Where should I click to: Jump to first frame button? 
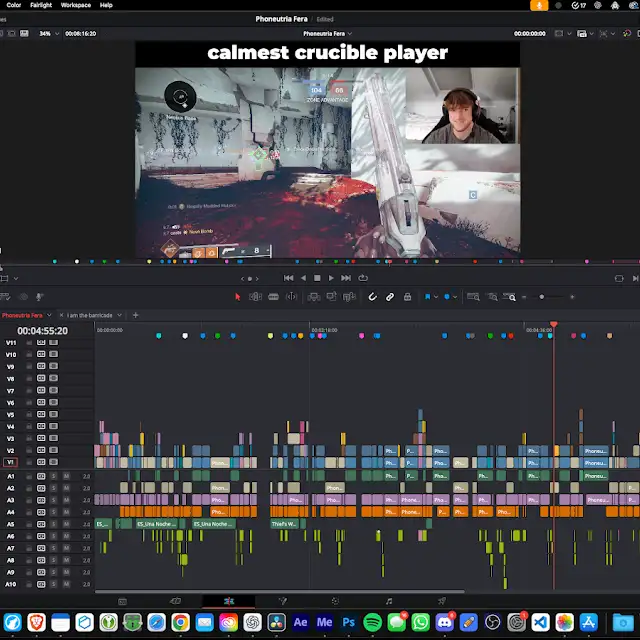pos(288,278)
